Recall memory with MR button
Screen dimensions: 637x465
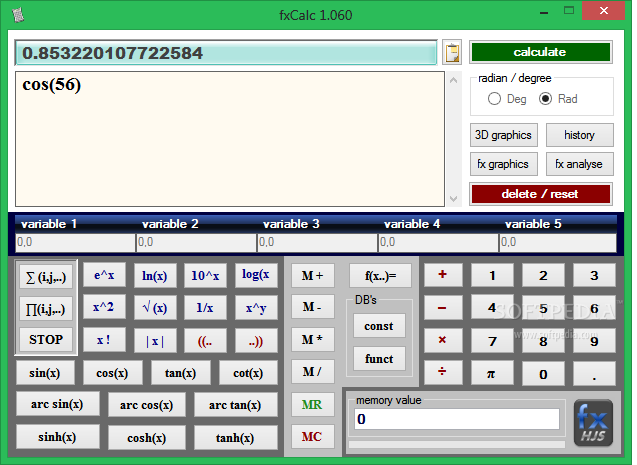coord(312,404)
